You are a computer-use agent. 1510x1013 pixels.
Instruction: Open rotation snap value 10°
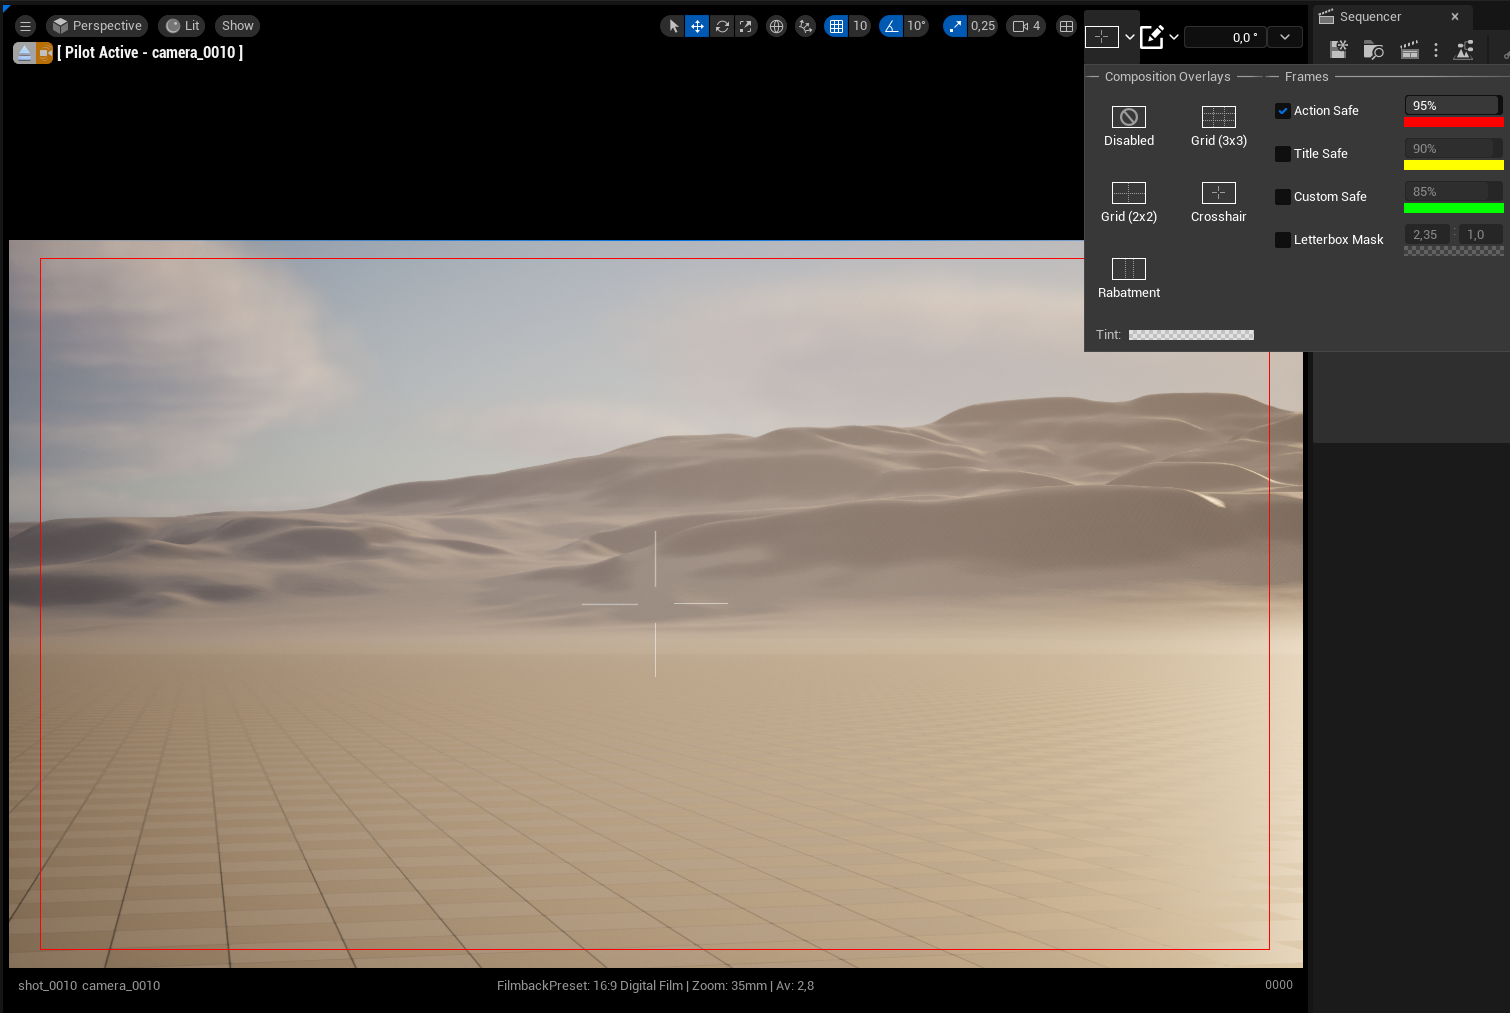tap(917, 26)
